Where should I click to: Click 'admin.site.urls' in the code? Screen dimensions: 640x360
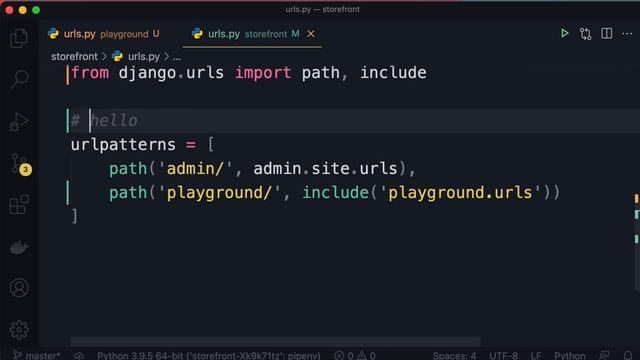[x=325, y=168]
